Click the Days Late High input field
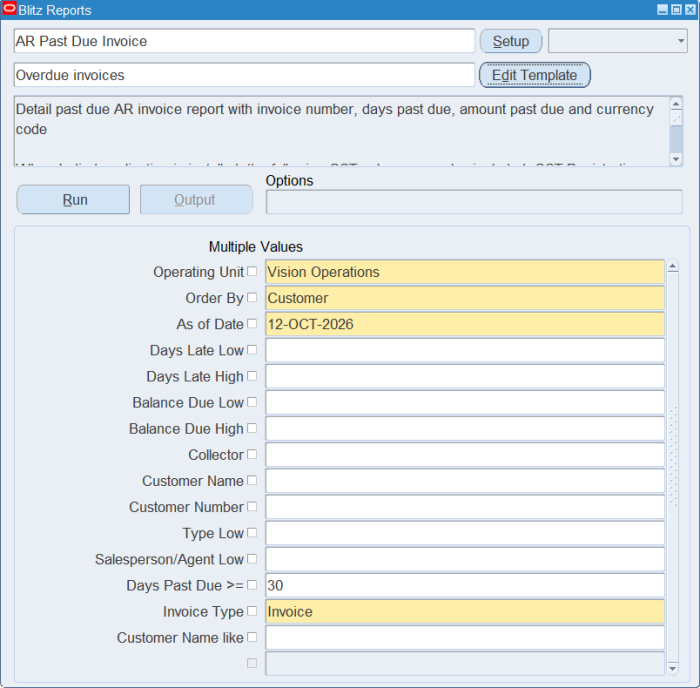The height and width of the screenshot is (688, 700). click(x=465, y=376)
